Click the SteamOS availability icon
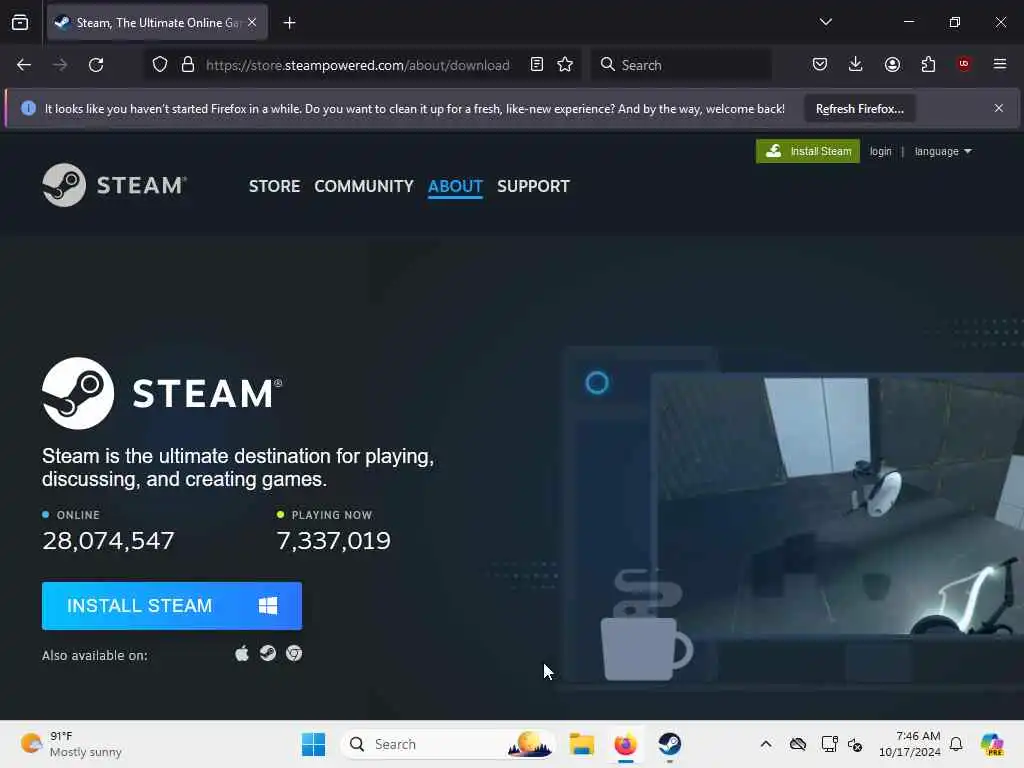This screenshot has height=768, width=1024. pos(268,653)
